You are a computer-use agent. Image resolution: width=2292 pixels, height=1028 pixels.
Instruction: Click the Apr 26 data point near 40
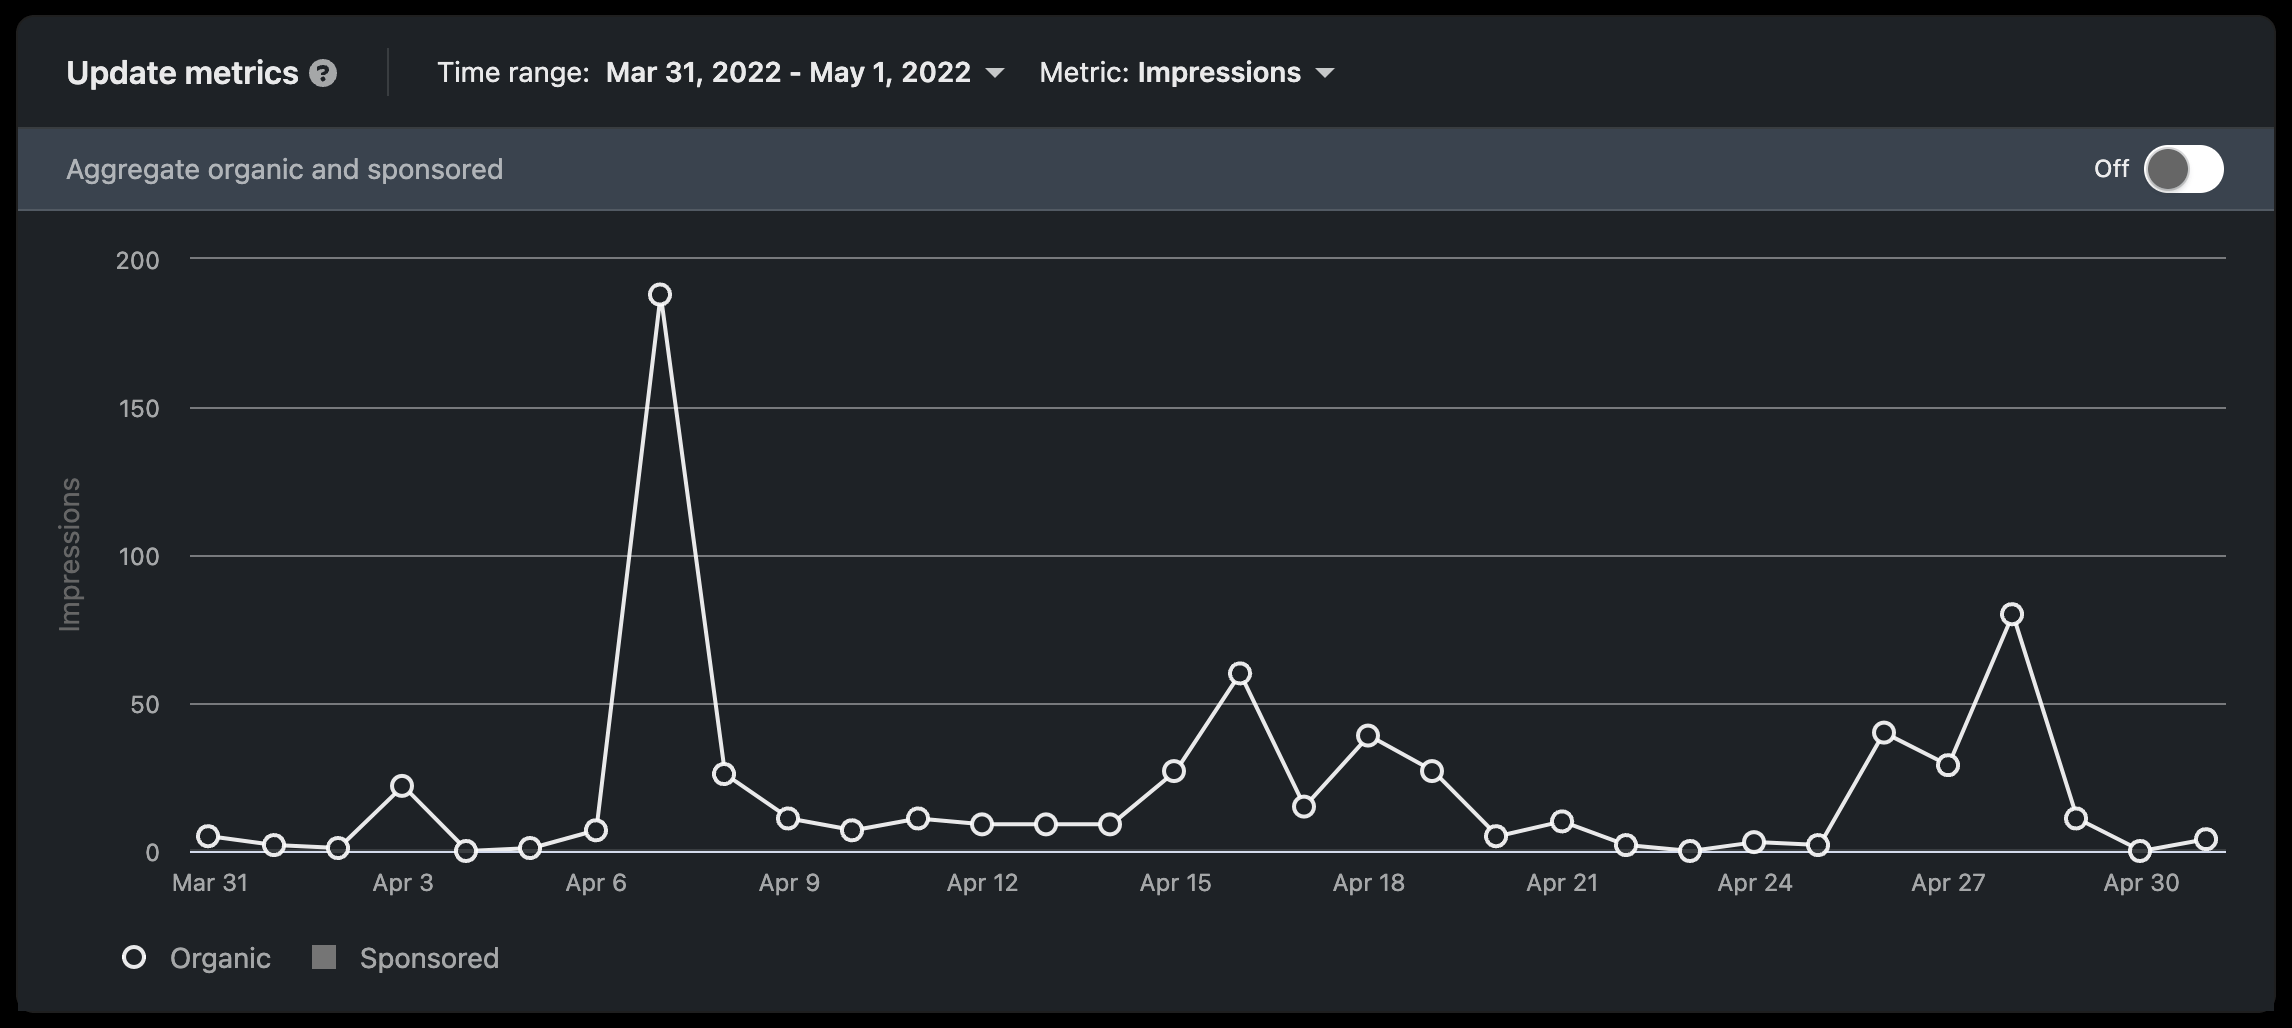coord(1884,733)
